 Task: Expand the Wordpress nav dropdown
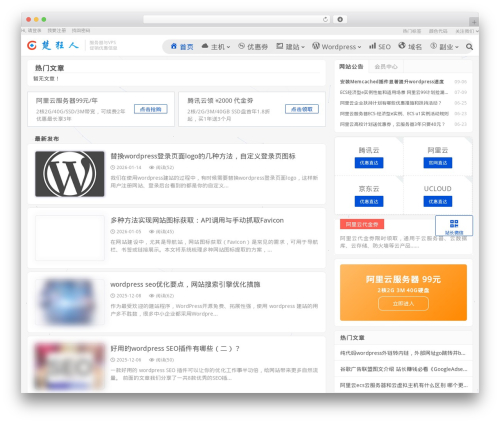coord(337,47)
